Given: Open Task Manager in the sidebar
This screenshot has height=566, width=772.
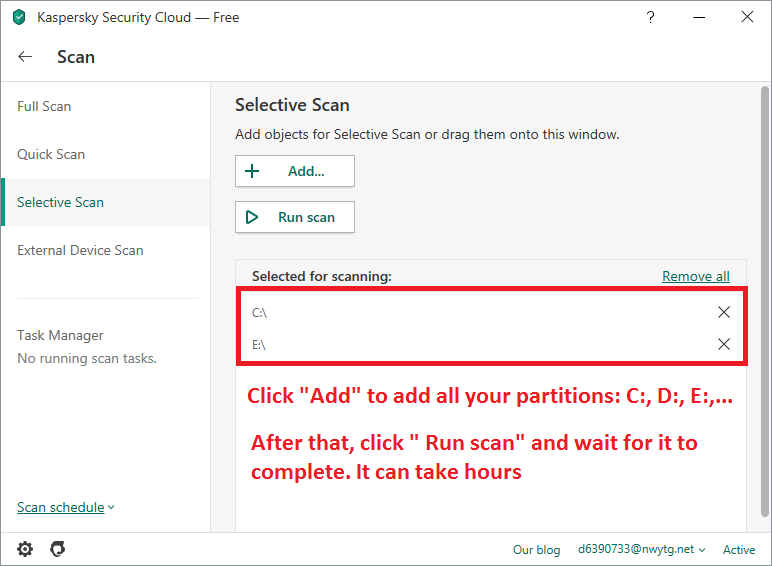Looking at the screenshot, I should pos(60,335).
